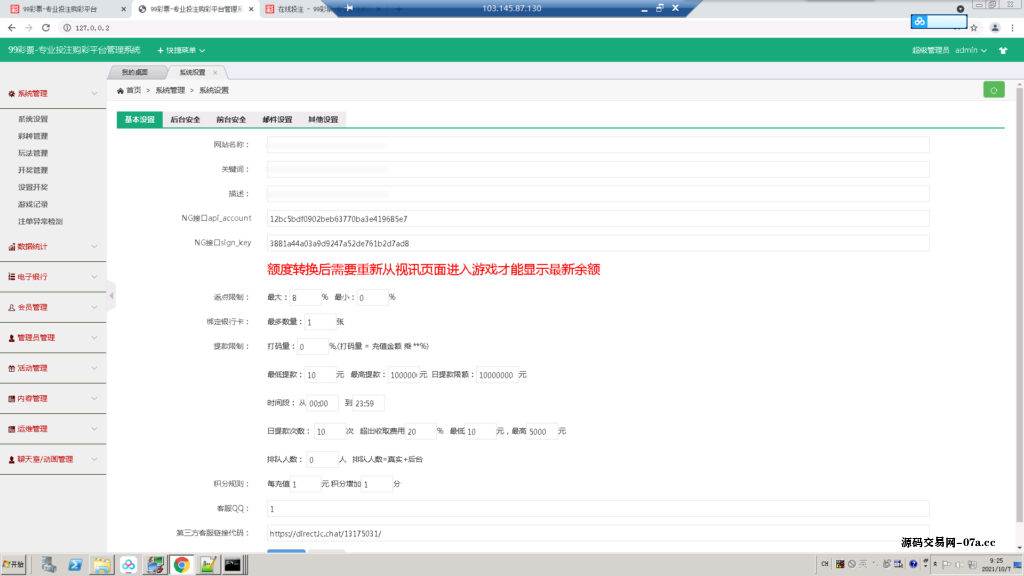
Task: Click the shirt theme icon in the header
Action: [x=1004, y=49]
